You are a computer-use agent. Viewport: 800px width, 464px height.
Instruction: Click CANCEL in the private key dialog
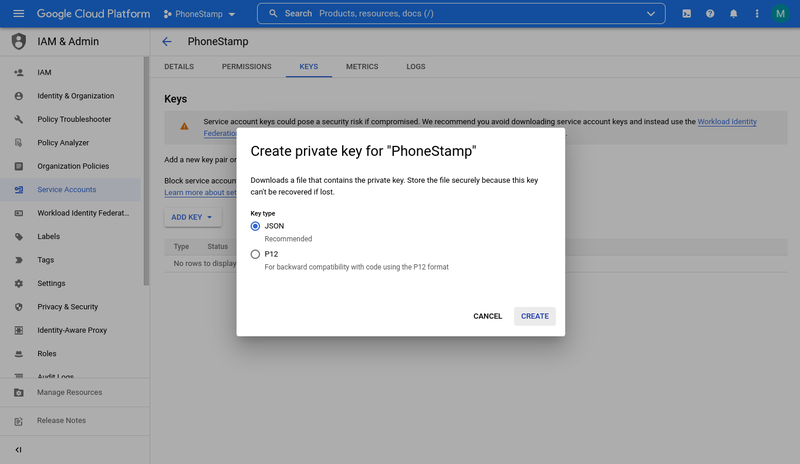tap(488, 316)
